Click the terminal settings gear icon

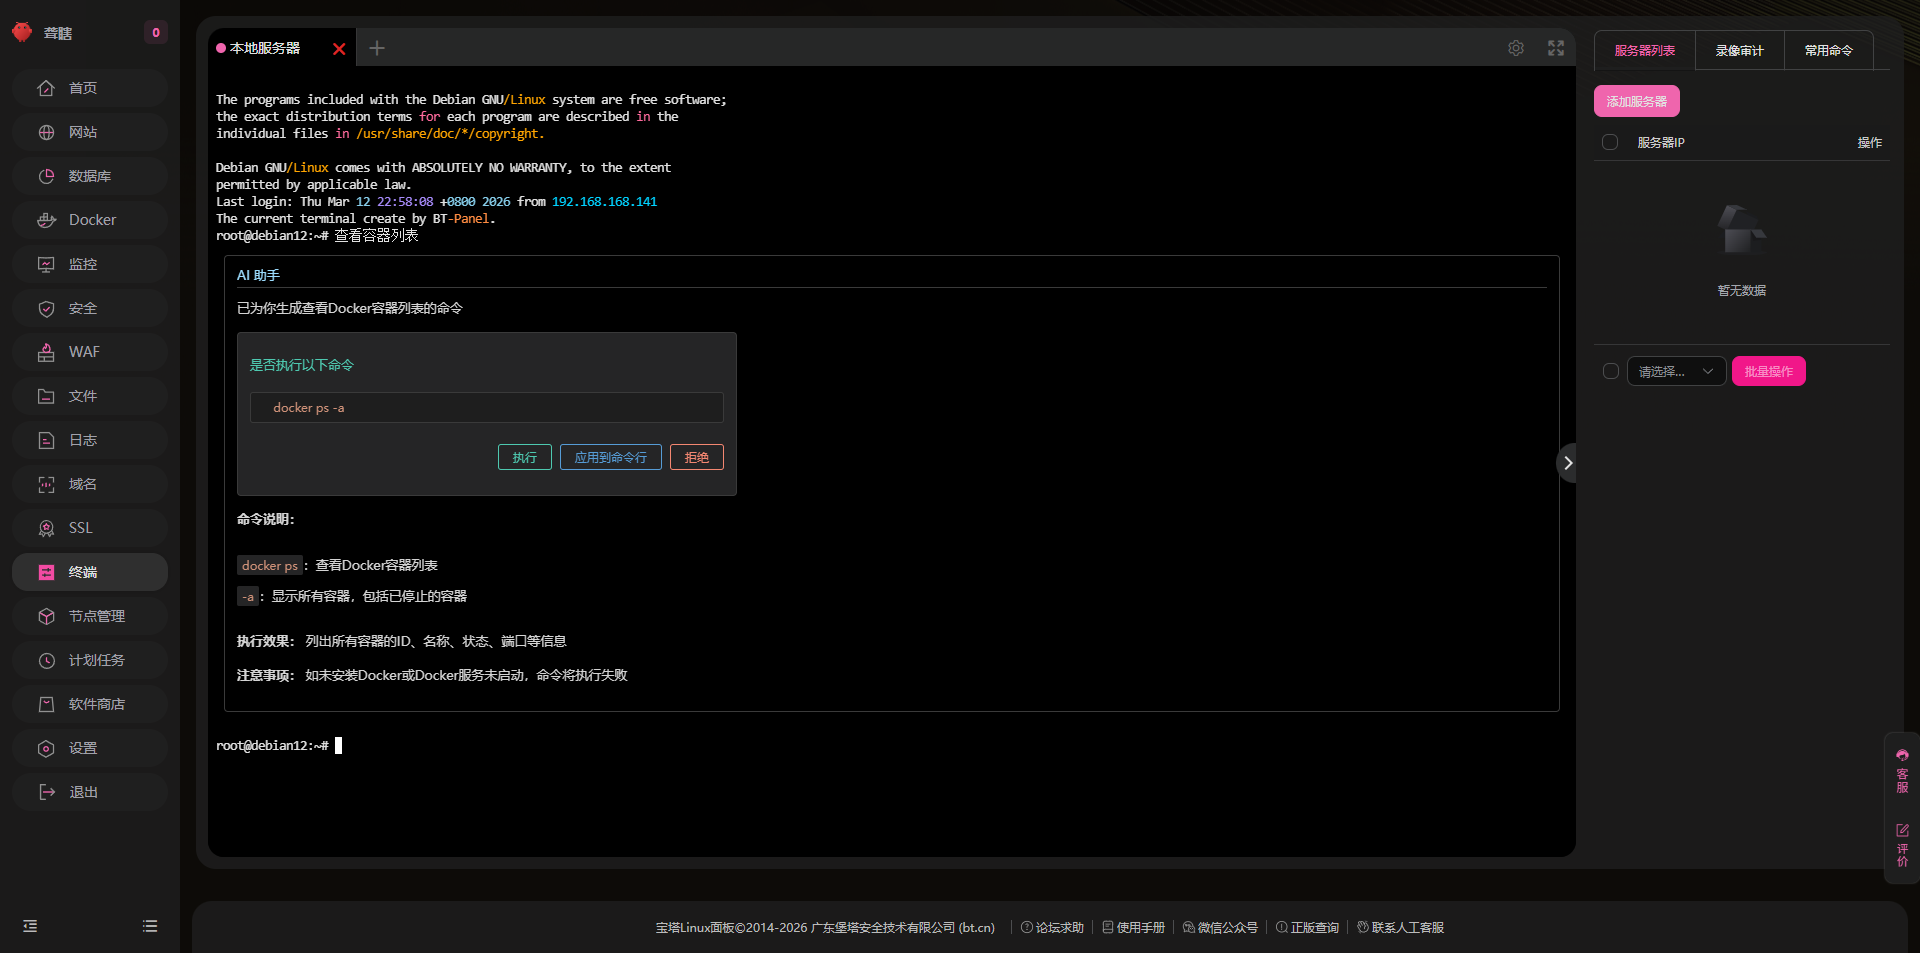pos(1516,48)
